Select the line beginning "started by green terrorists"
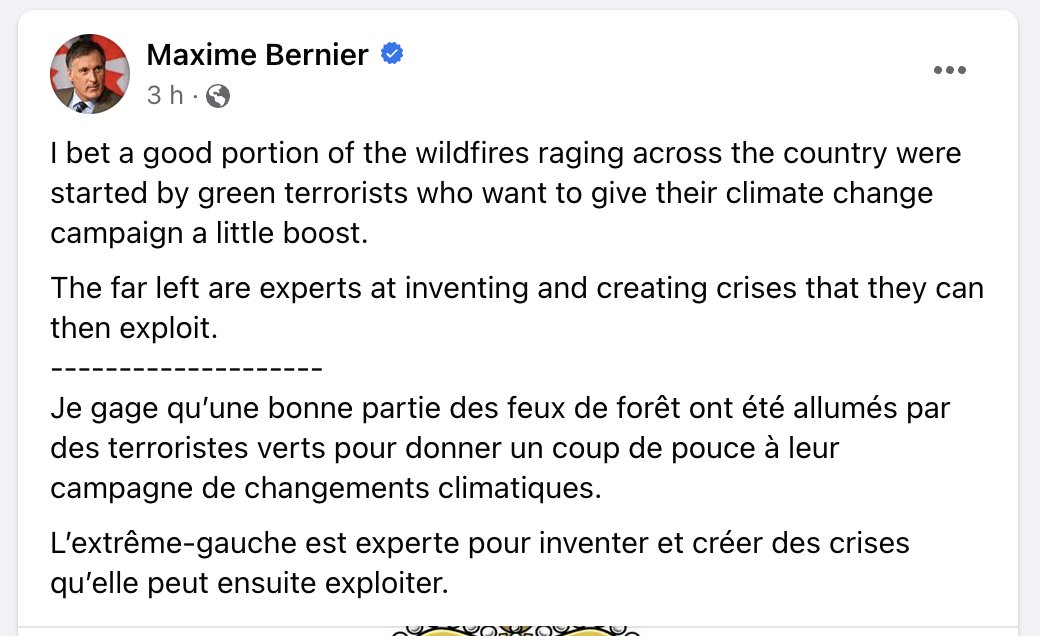The image size is (1040, 636). point(491,194)
